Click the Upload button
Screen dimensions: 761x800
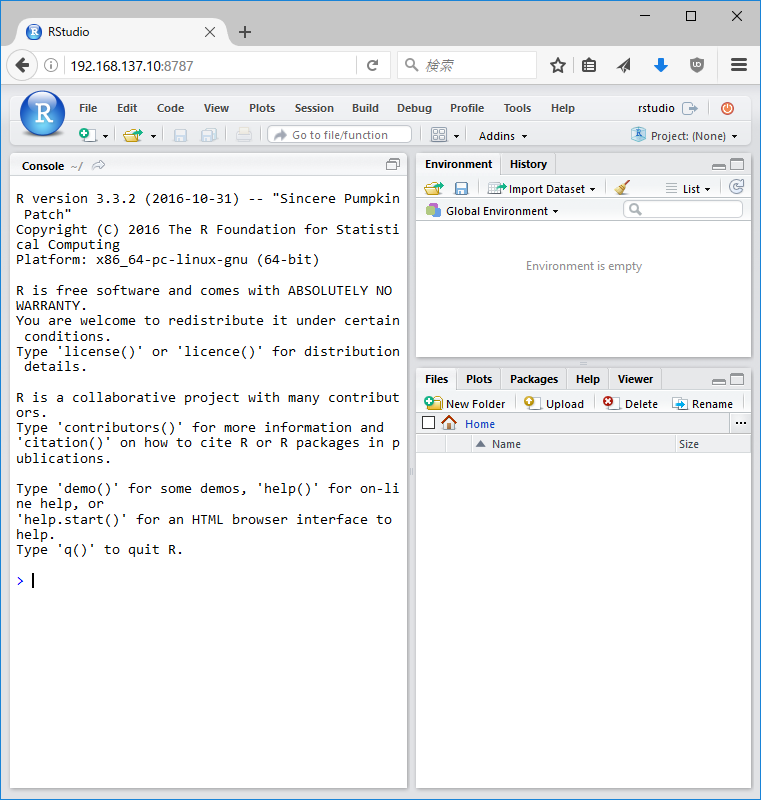pyautogui.click(x=554, y=404)
